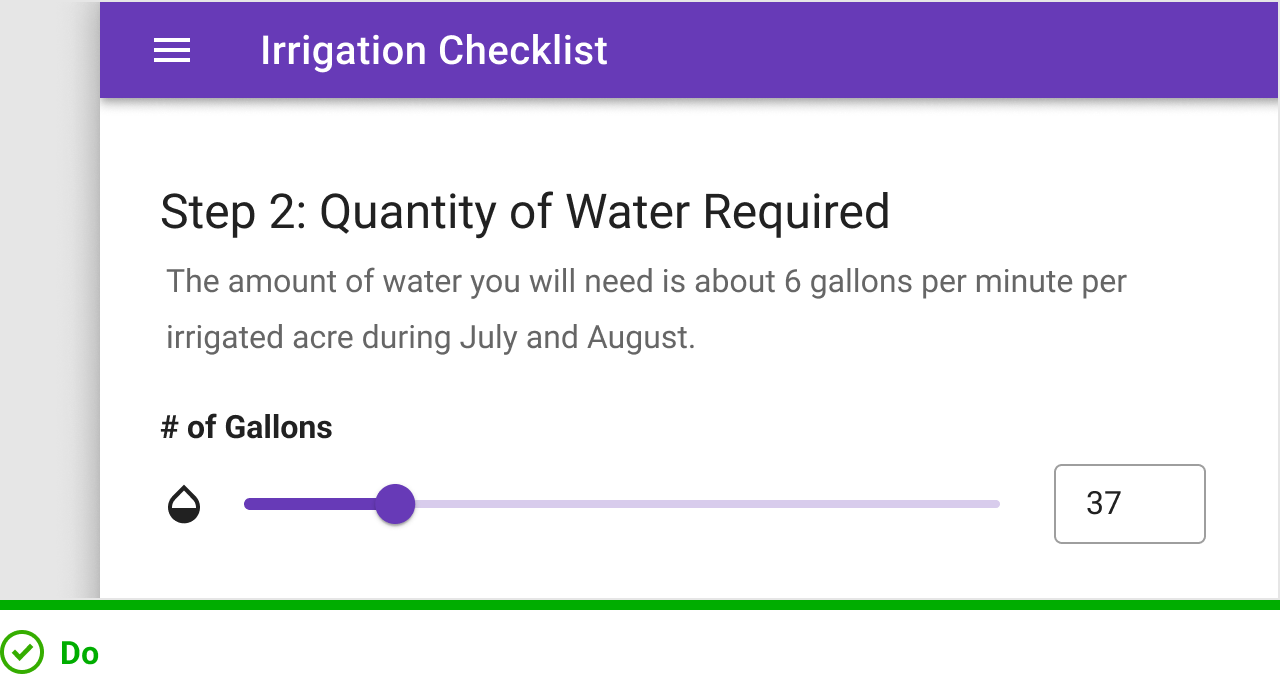Click the purple app bar right of title

click(x=940, y=50)
